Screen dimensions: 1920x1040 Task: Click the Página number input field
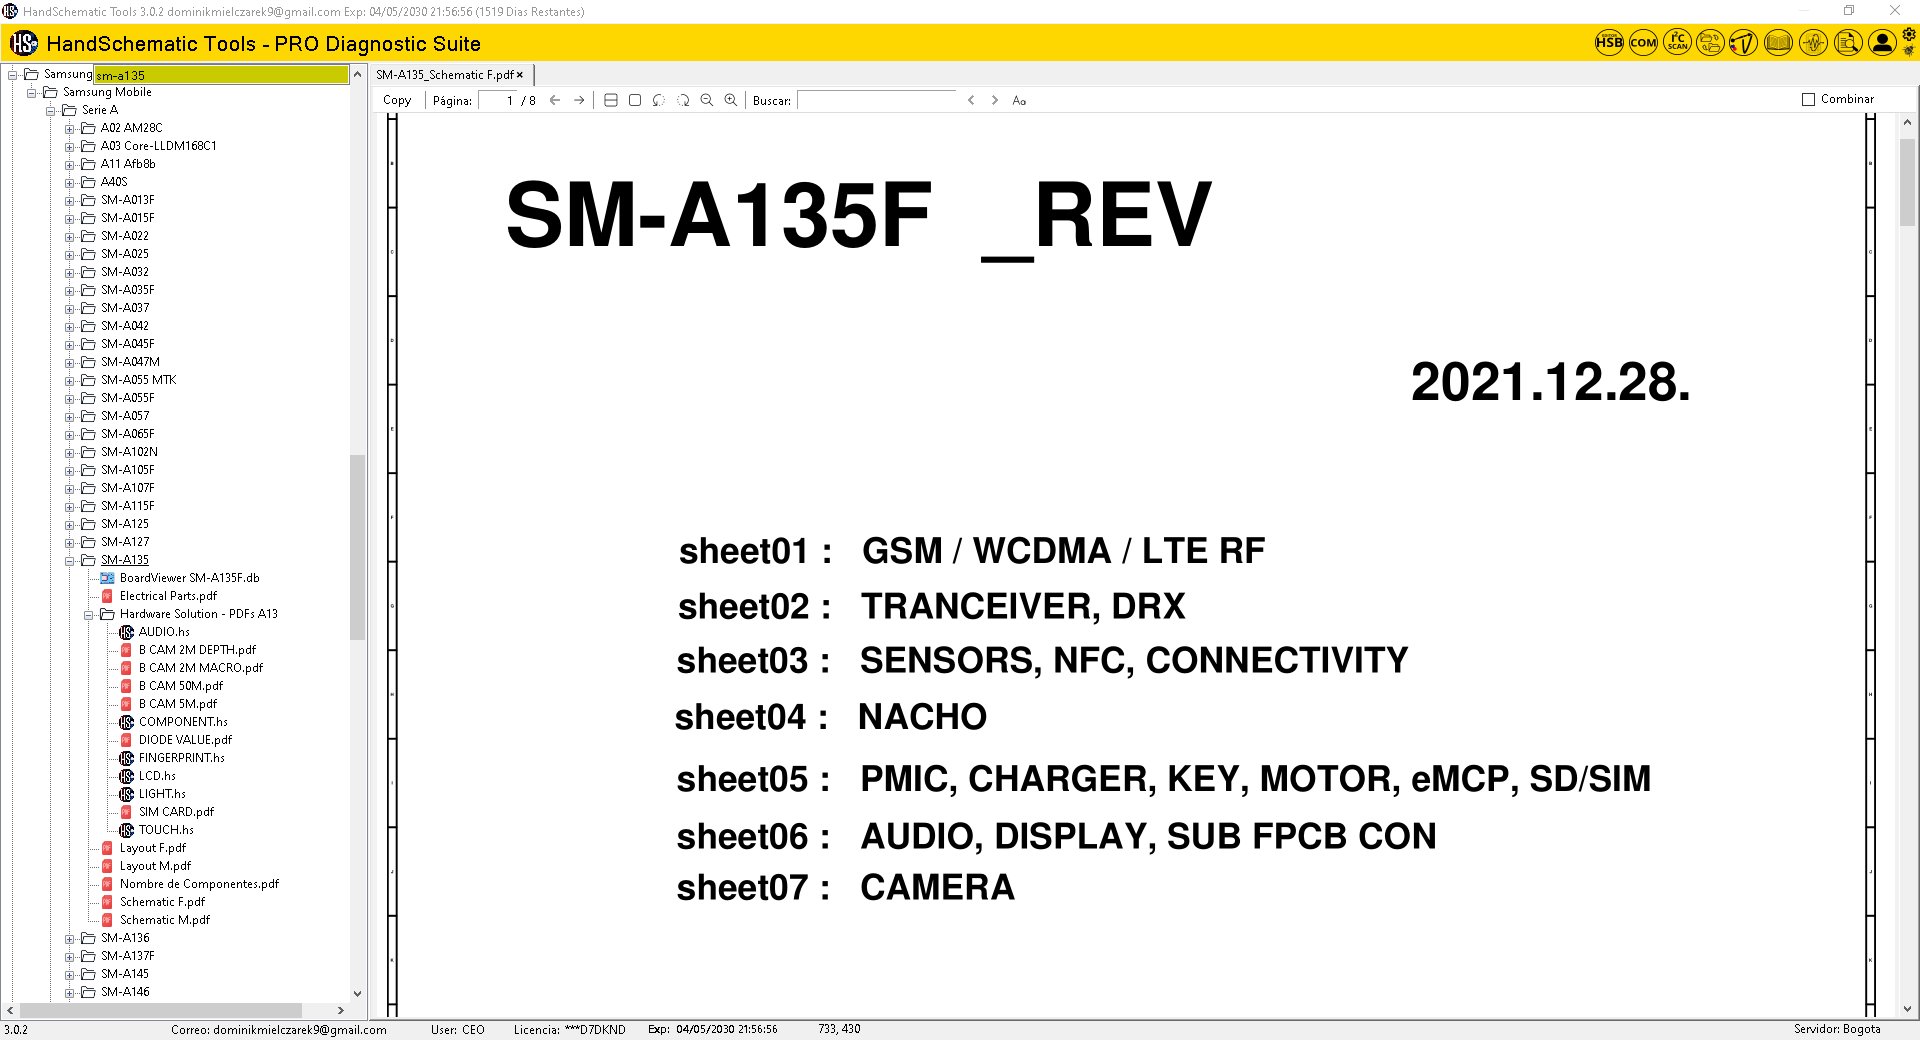[498, 100]
